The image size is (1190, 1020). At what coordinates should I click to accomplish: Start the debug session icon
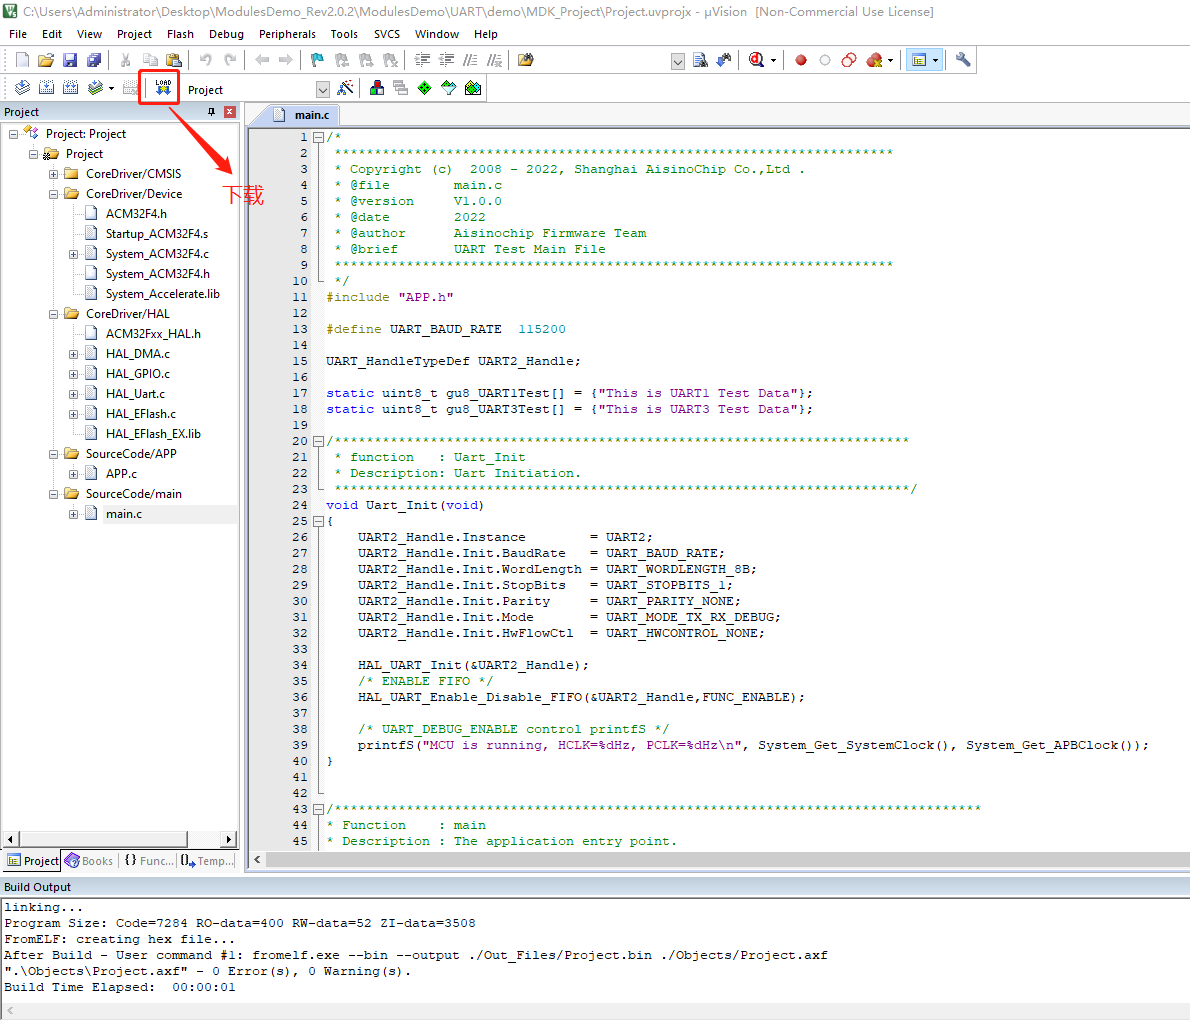click(757, 60)
